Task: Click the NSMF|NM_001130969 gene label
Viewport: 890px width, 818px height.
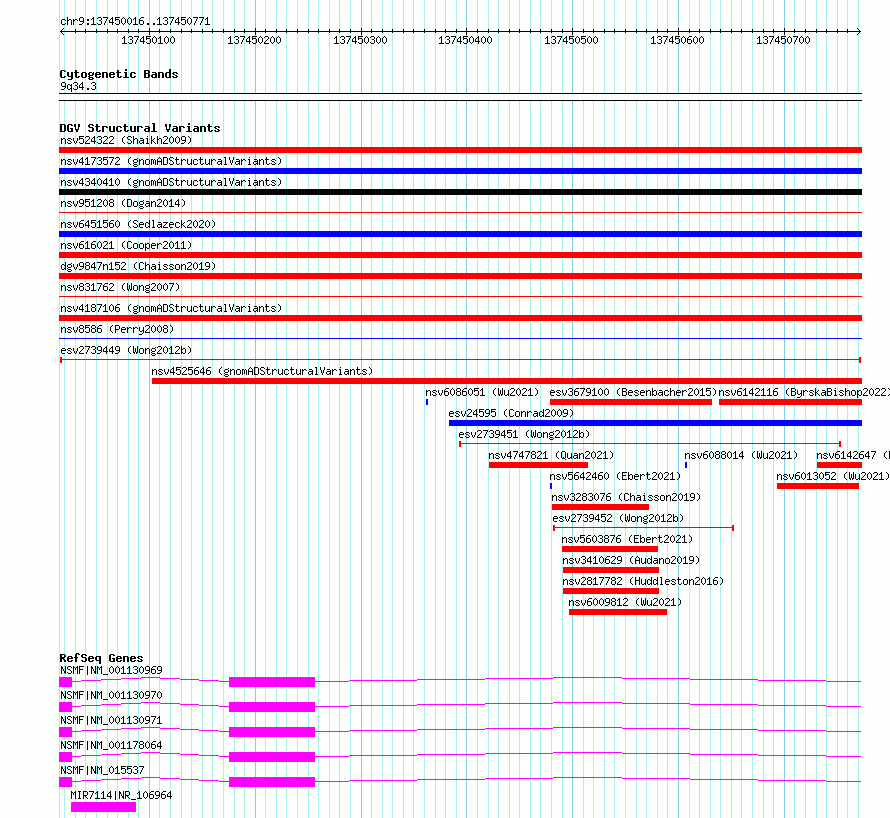Action: pos(111,670)
